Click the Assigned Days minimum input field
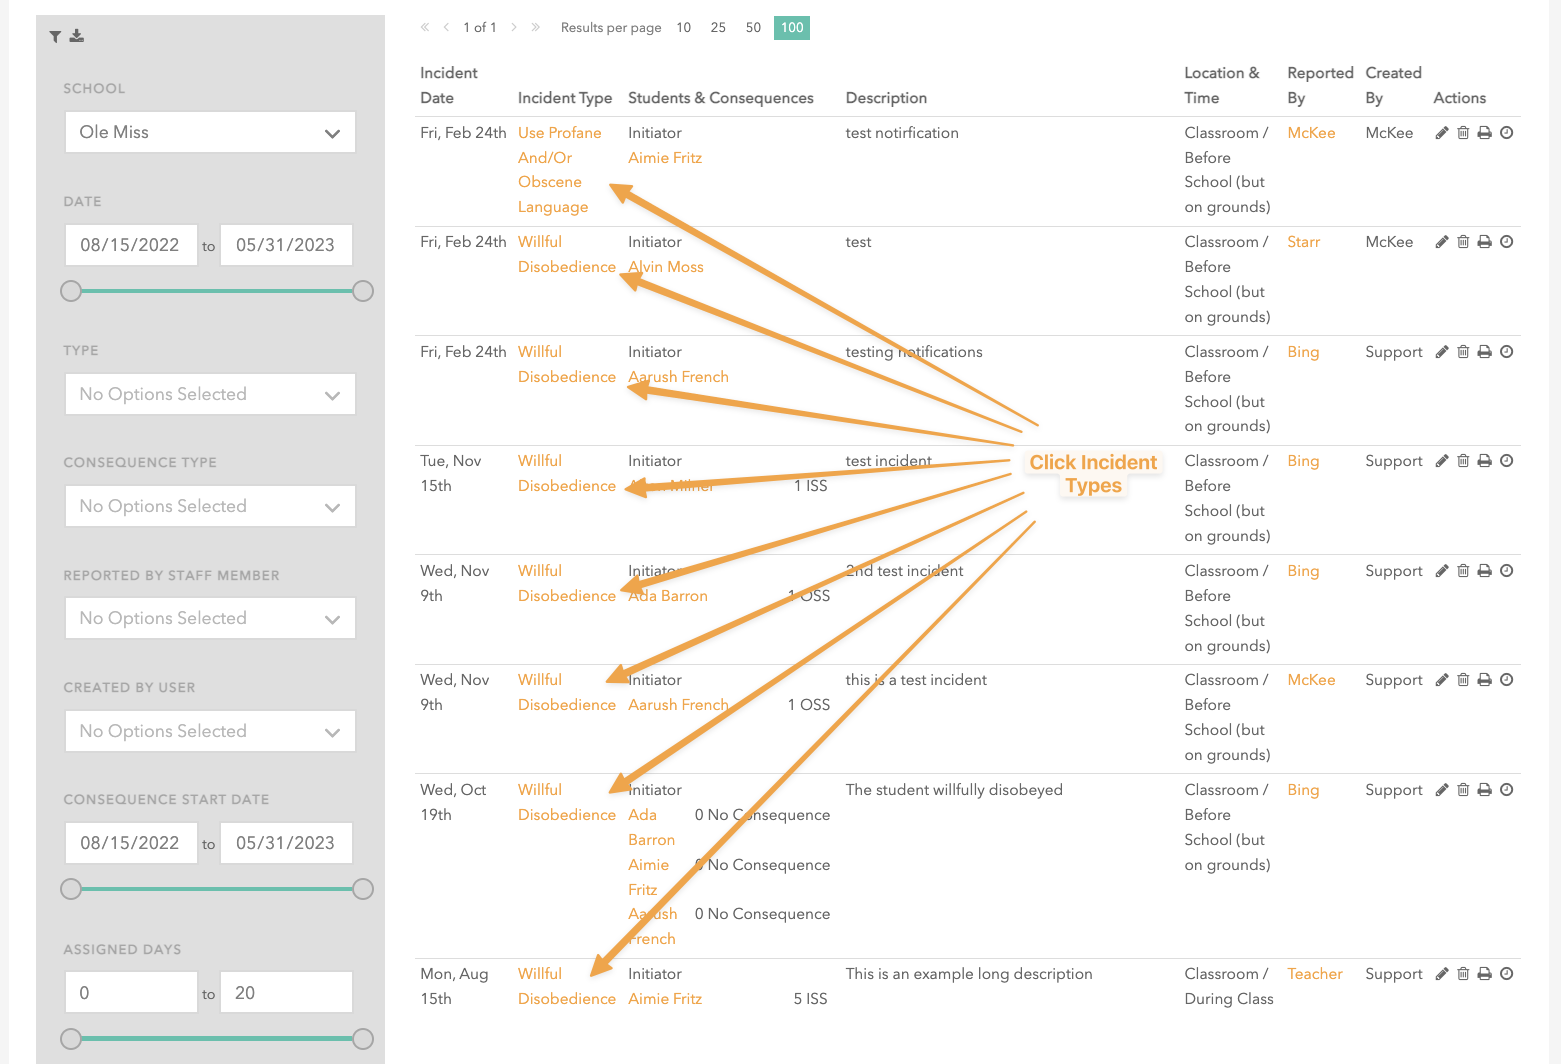1561x1064 pixels. (131, 993)
